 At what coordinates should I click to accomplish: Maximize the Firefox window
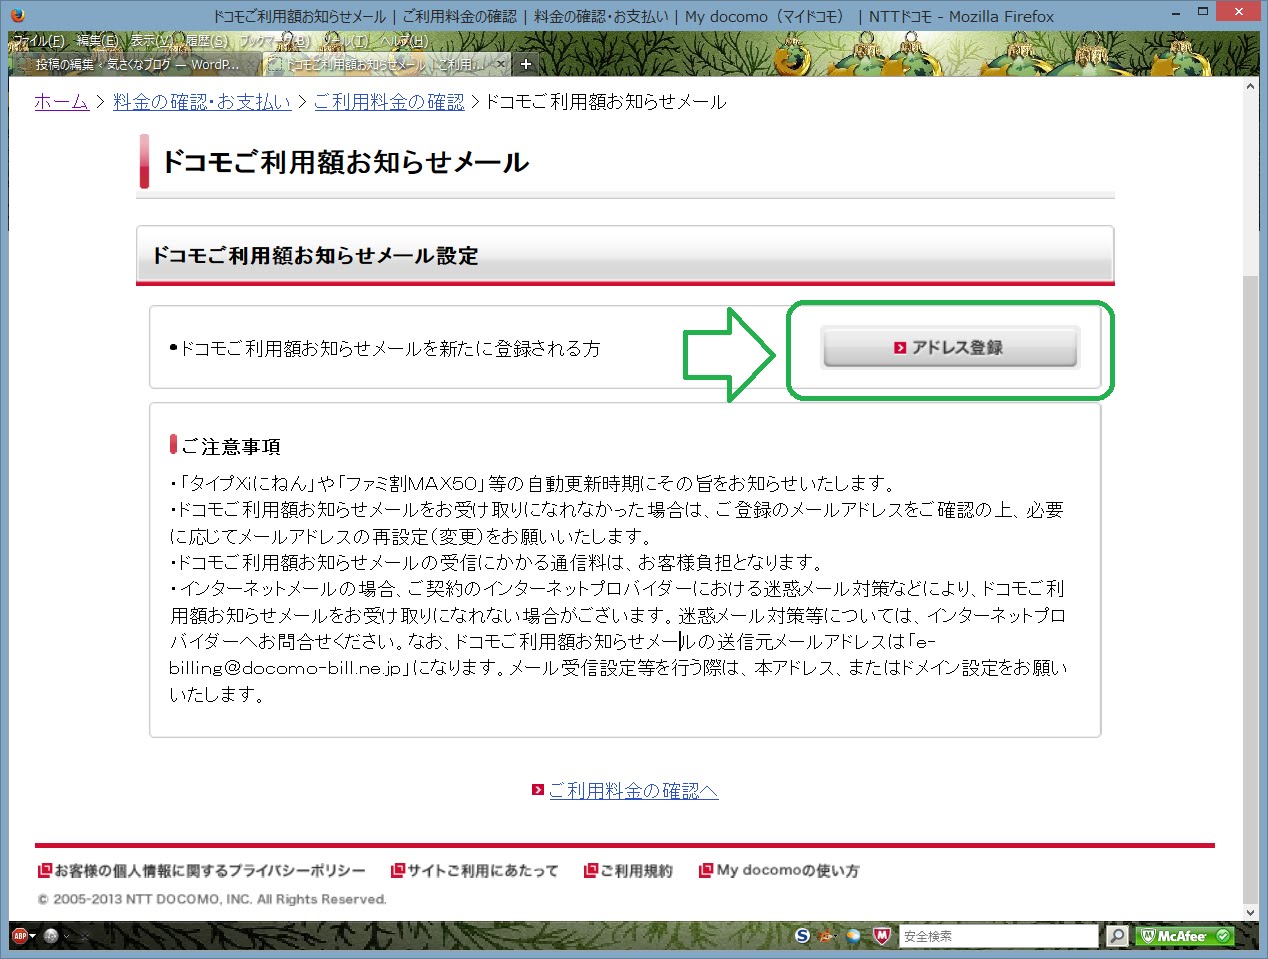[x=1203, y=12]
